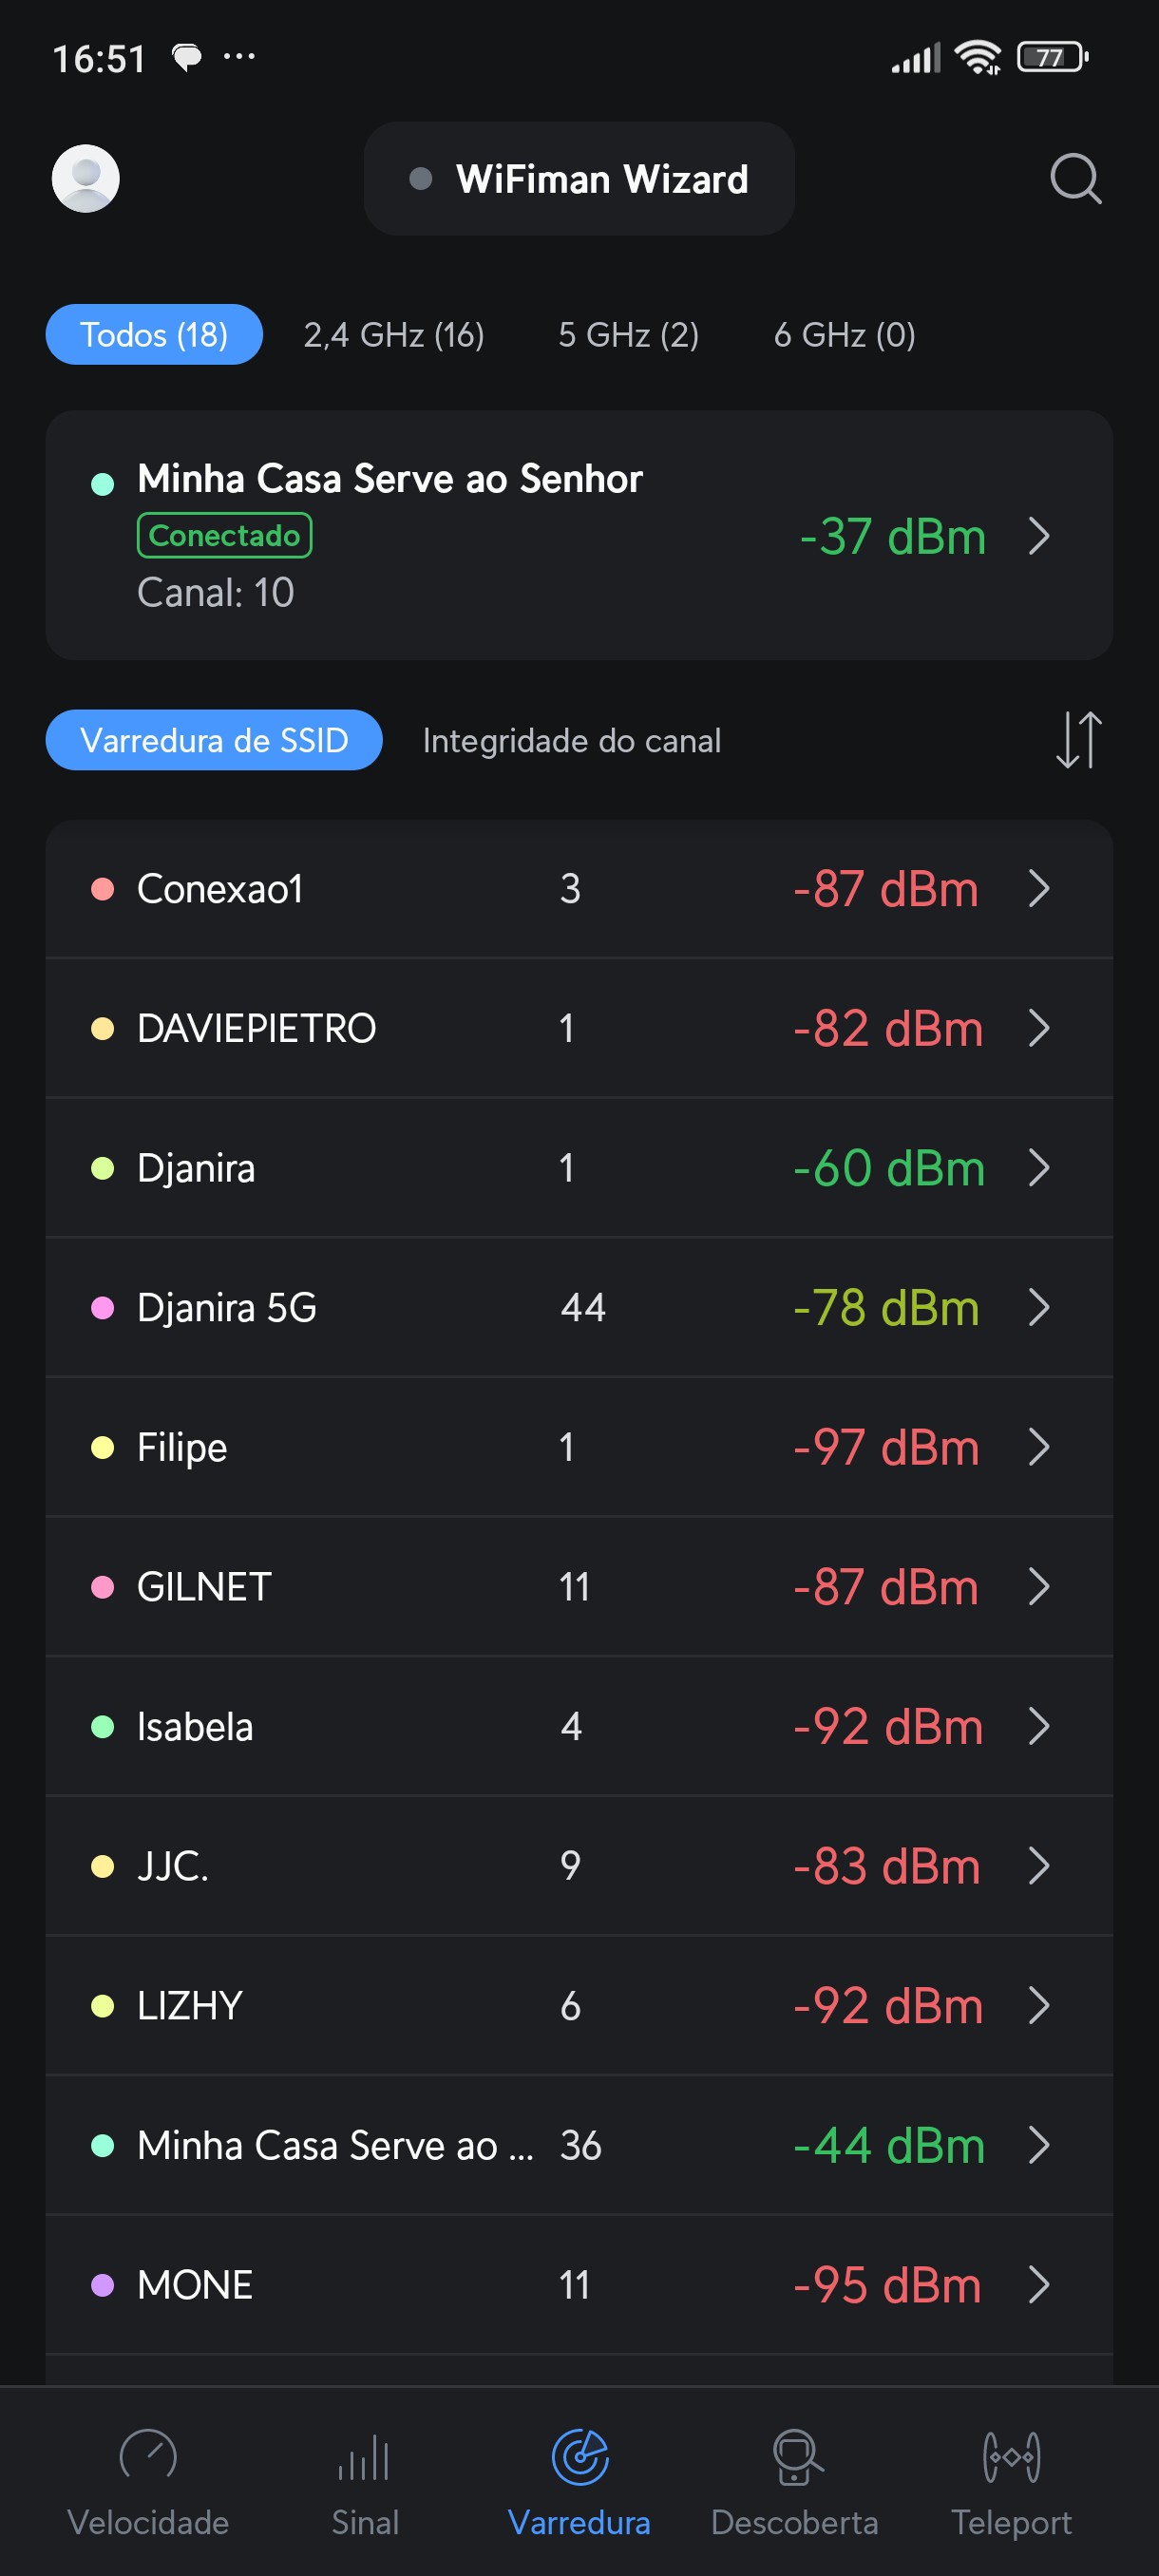Open the Descoberta device discovery icon

tap(795, 2456)
